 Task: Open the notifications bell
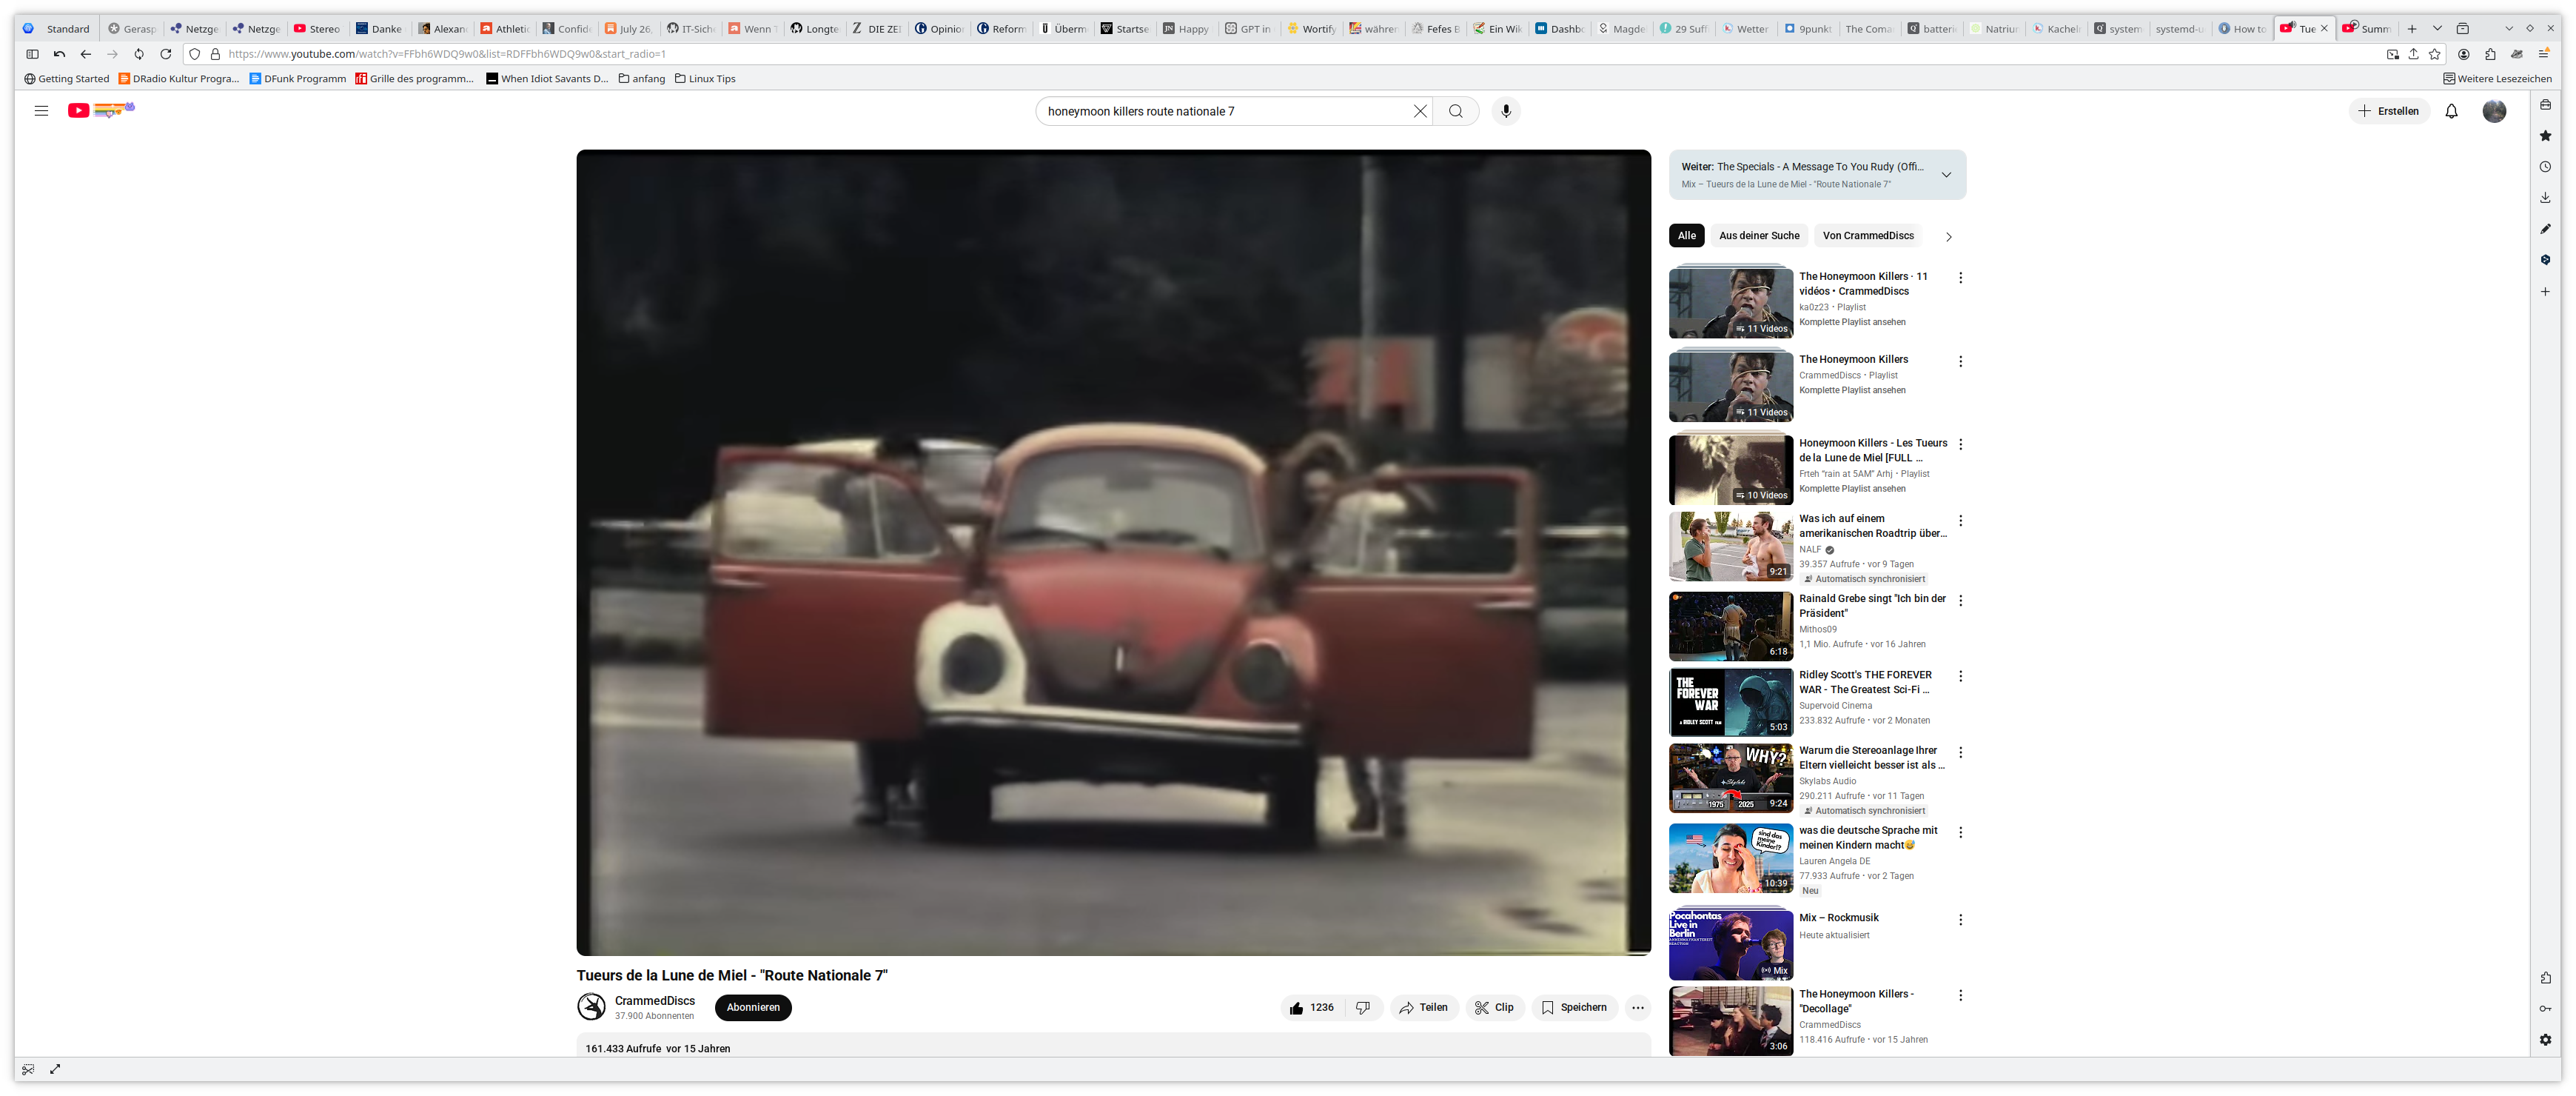[x=2450, y=111]
